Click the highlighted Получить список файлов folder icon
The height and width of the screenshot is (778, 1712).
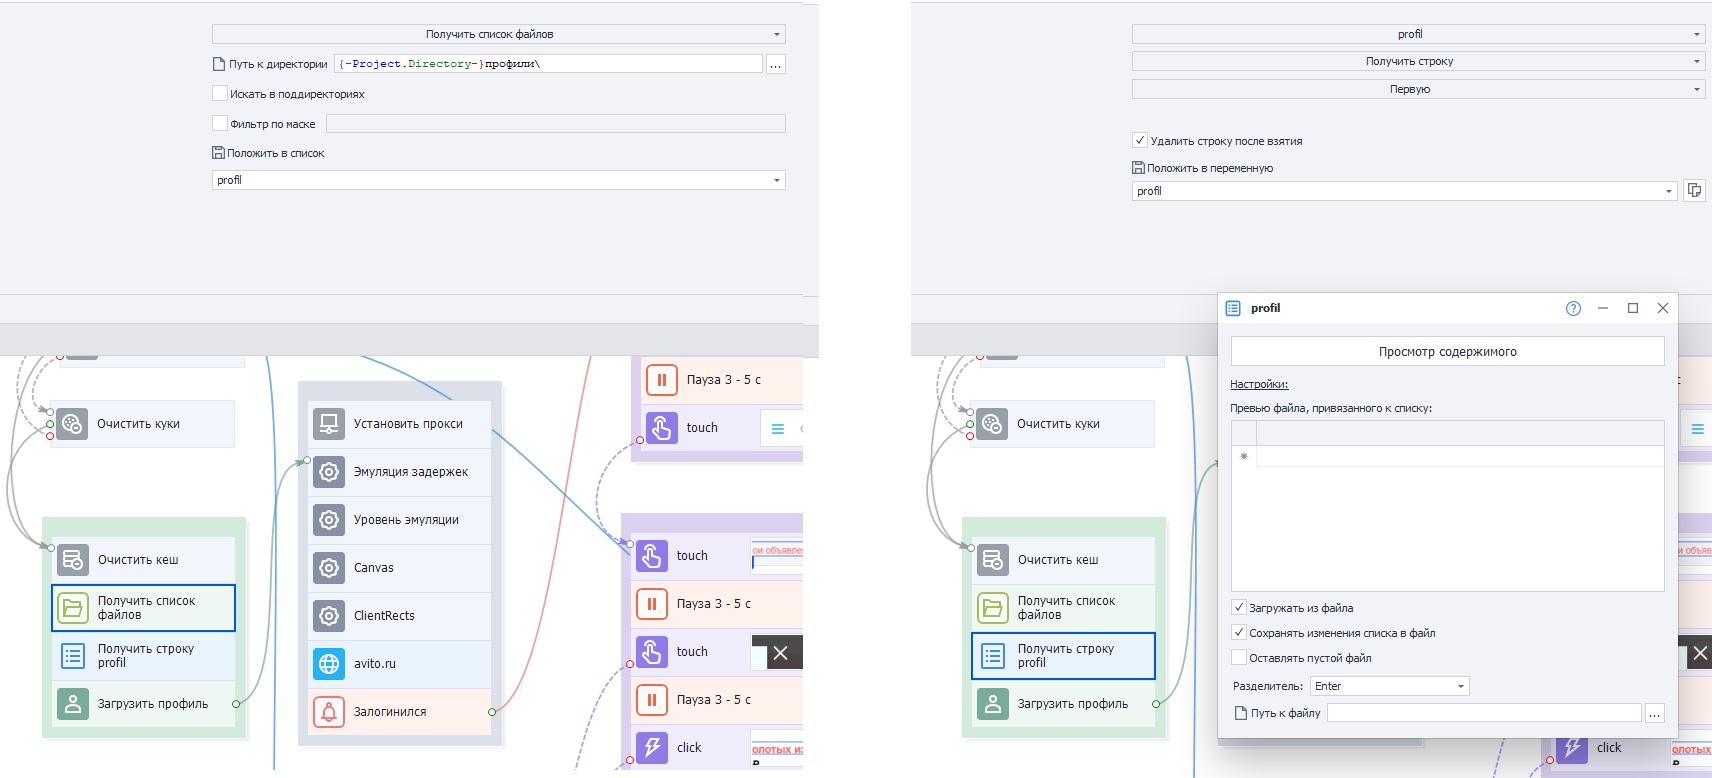coord(73,607)
